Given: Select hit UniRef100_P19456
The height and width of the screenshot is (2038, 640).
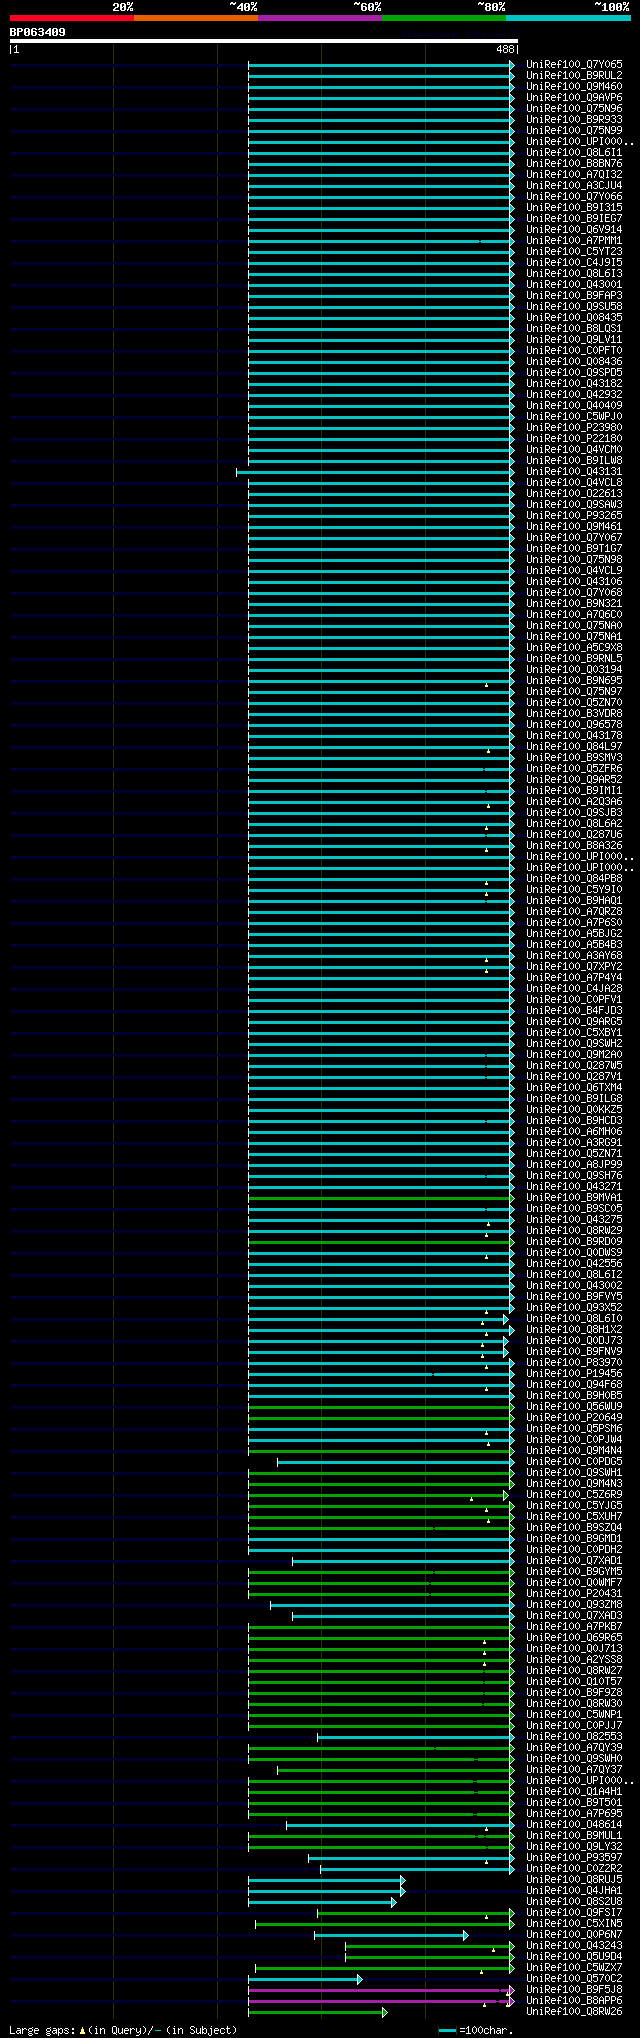Looking at the screenshot, I should pyautogui.click(x=574, y=1373).
